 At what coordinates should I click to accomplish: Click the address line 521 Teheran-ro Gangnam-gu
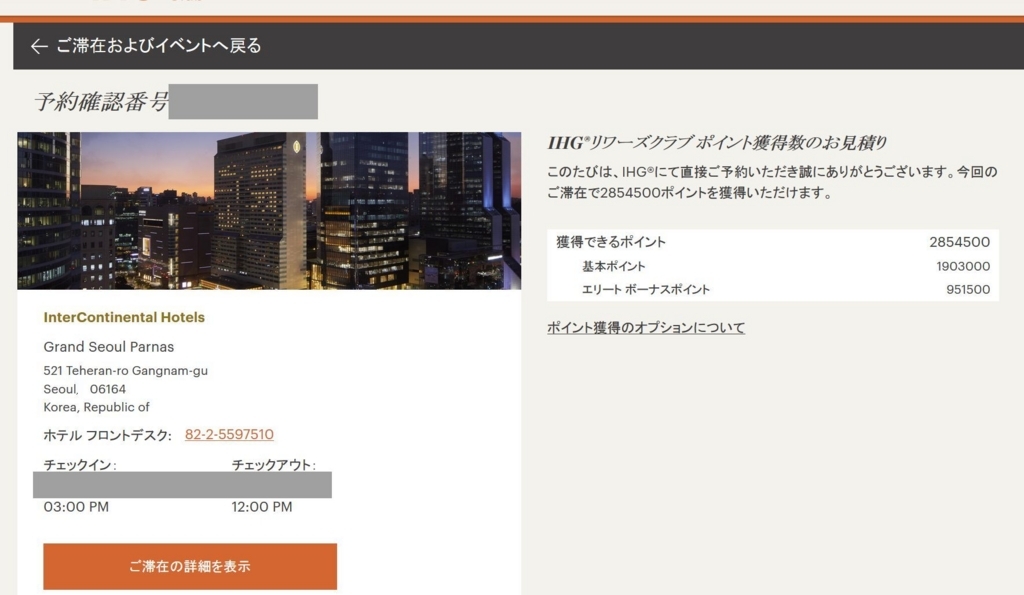(x=125, y=370)
